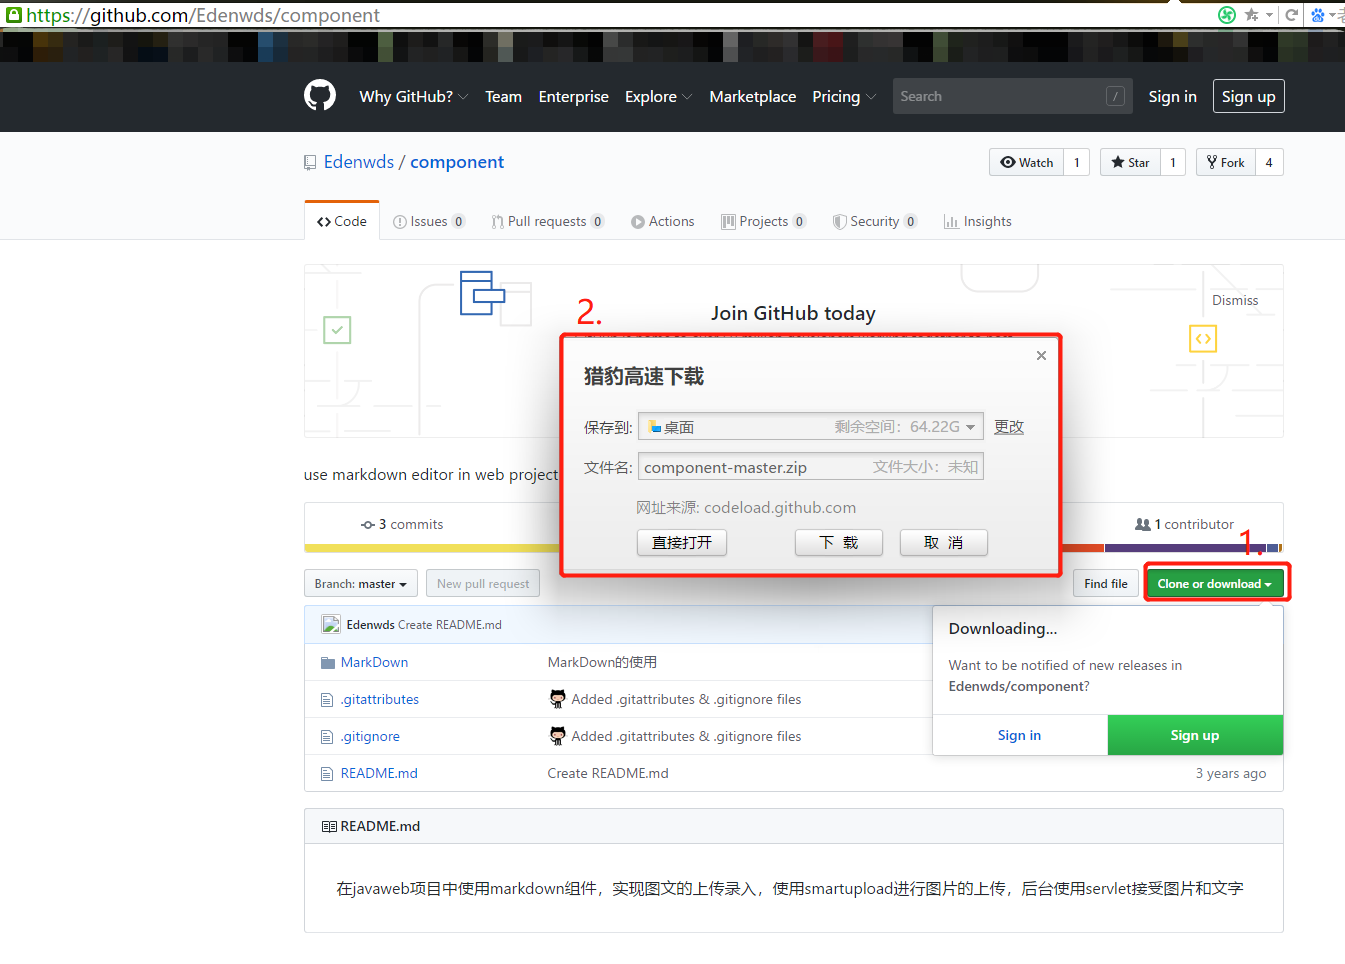Click the .gitignore file icon
Image resolution: width=1345 pixels, height=964 pixels.
point(327,737)
